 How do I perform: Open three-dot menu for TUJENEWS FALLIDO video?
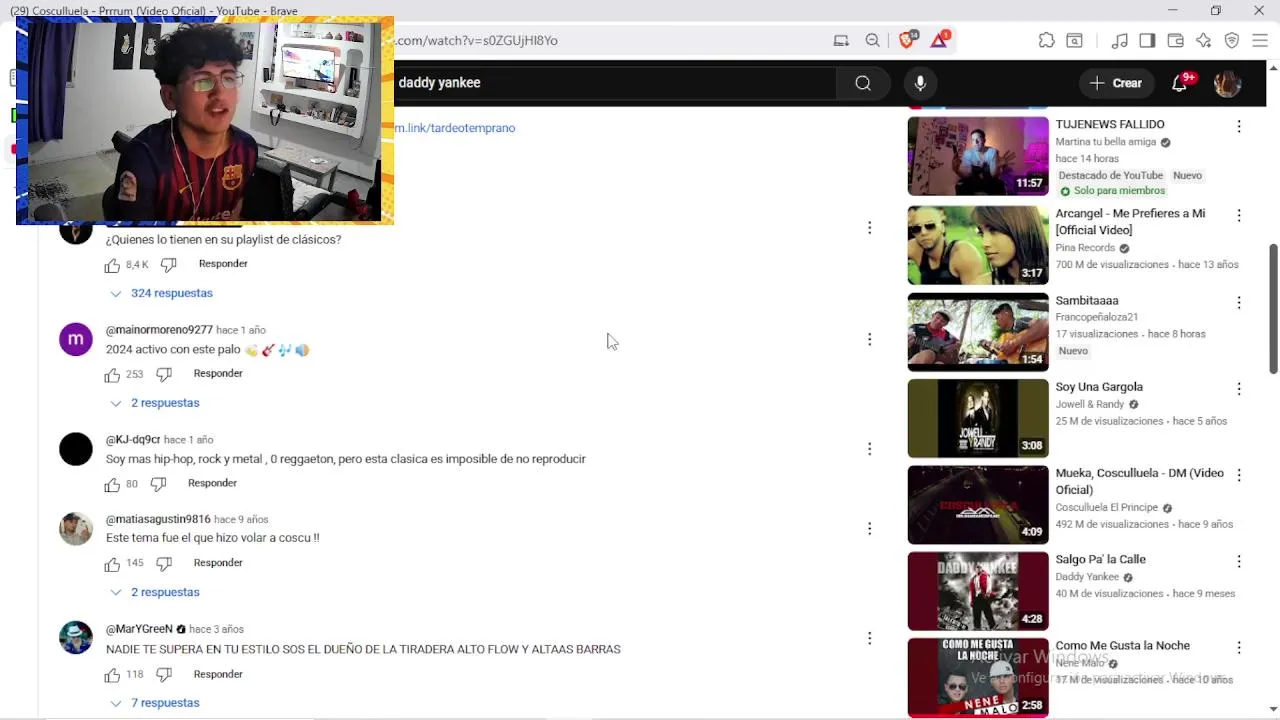point(1239,126)
